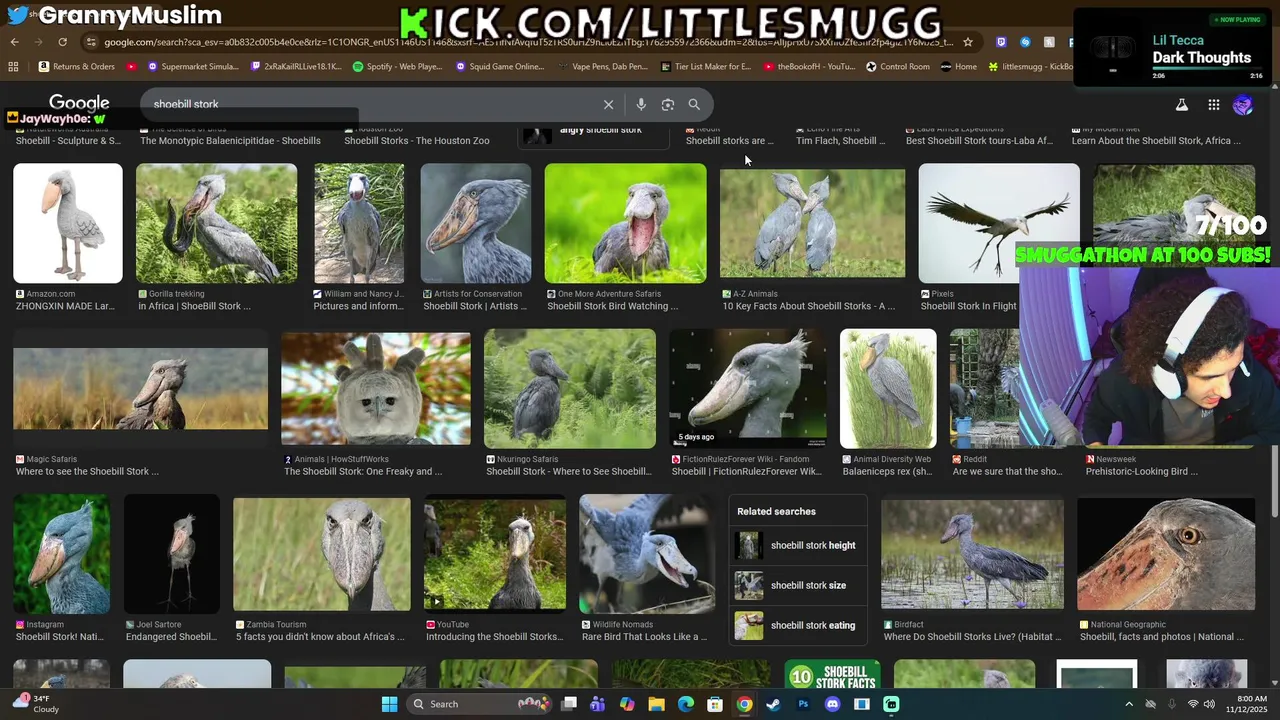The width and height of the screenshot is (1280, 720).
Task: Open the Spotify - Web Player bookmark
Action: point(397,67)
